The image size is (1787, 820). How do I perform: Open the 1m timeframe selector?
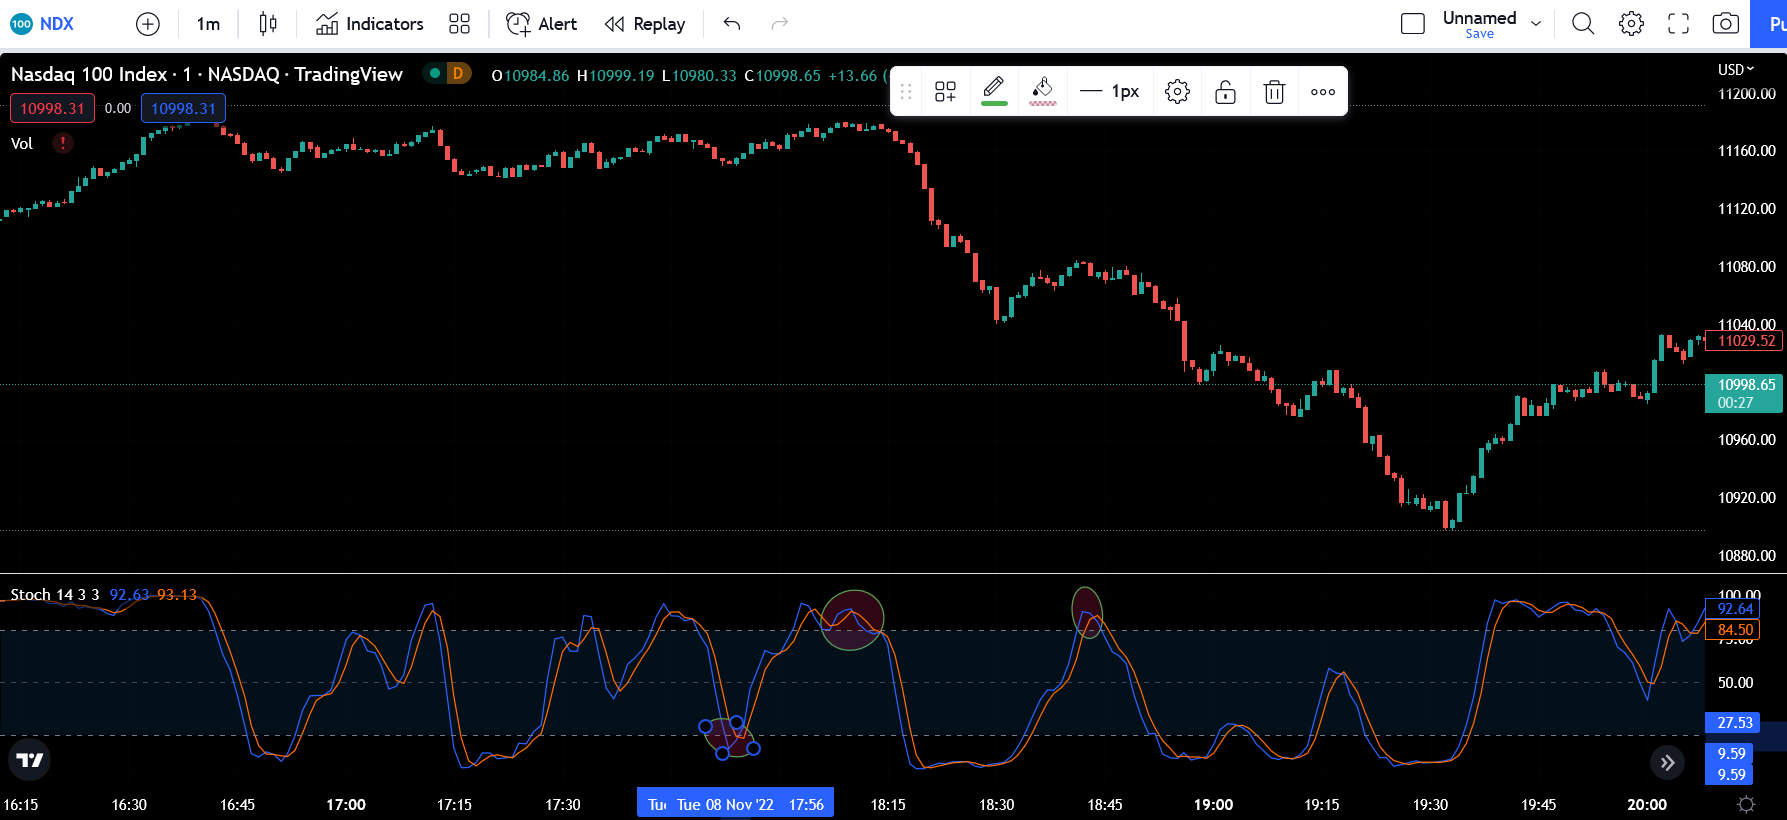tap(208, 24)
